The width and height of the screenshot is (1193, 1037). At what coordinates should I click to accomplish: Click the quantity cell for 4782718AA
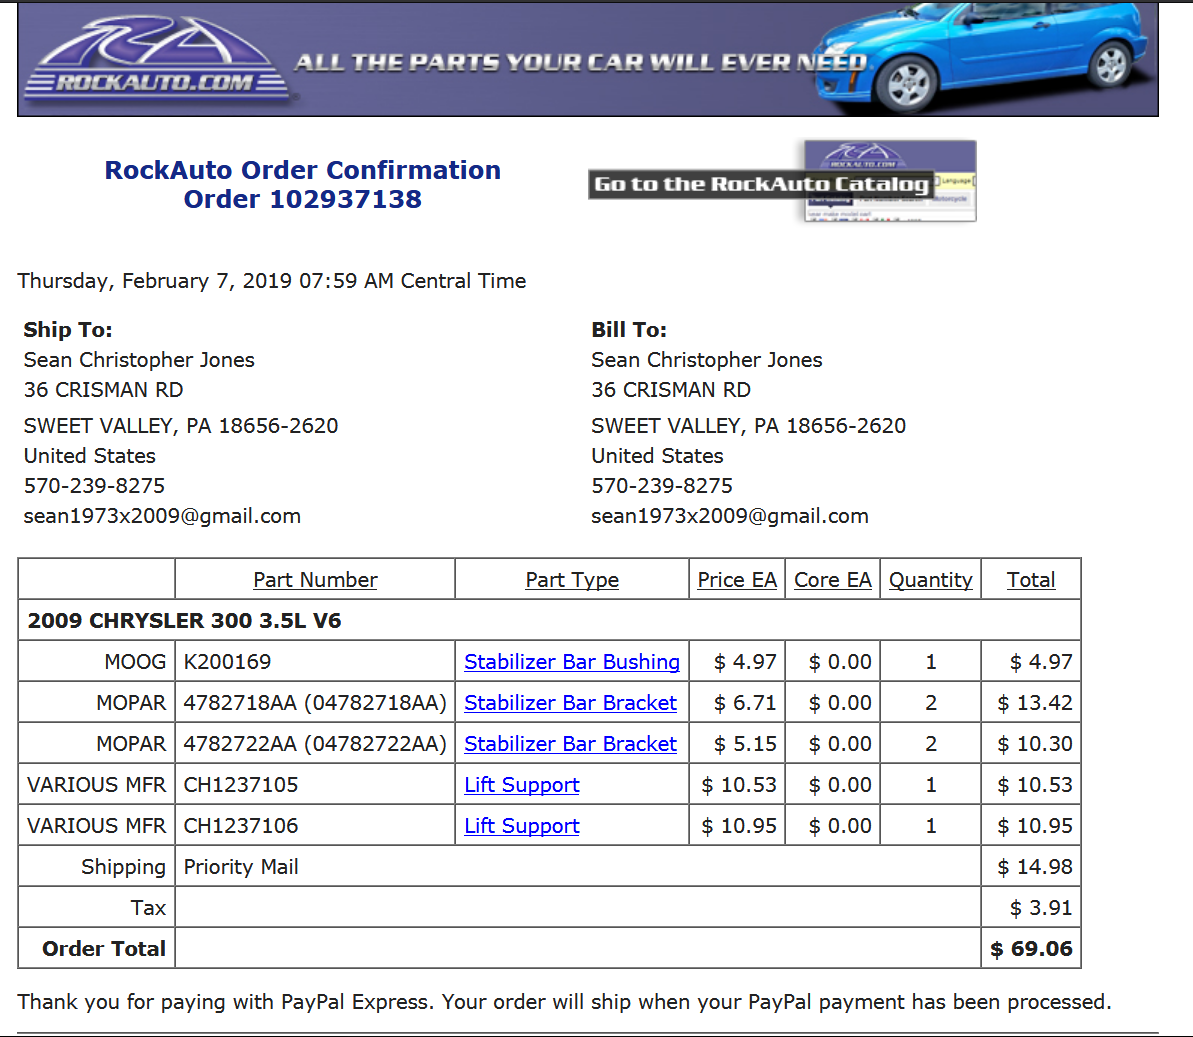931,703
